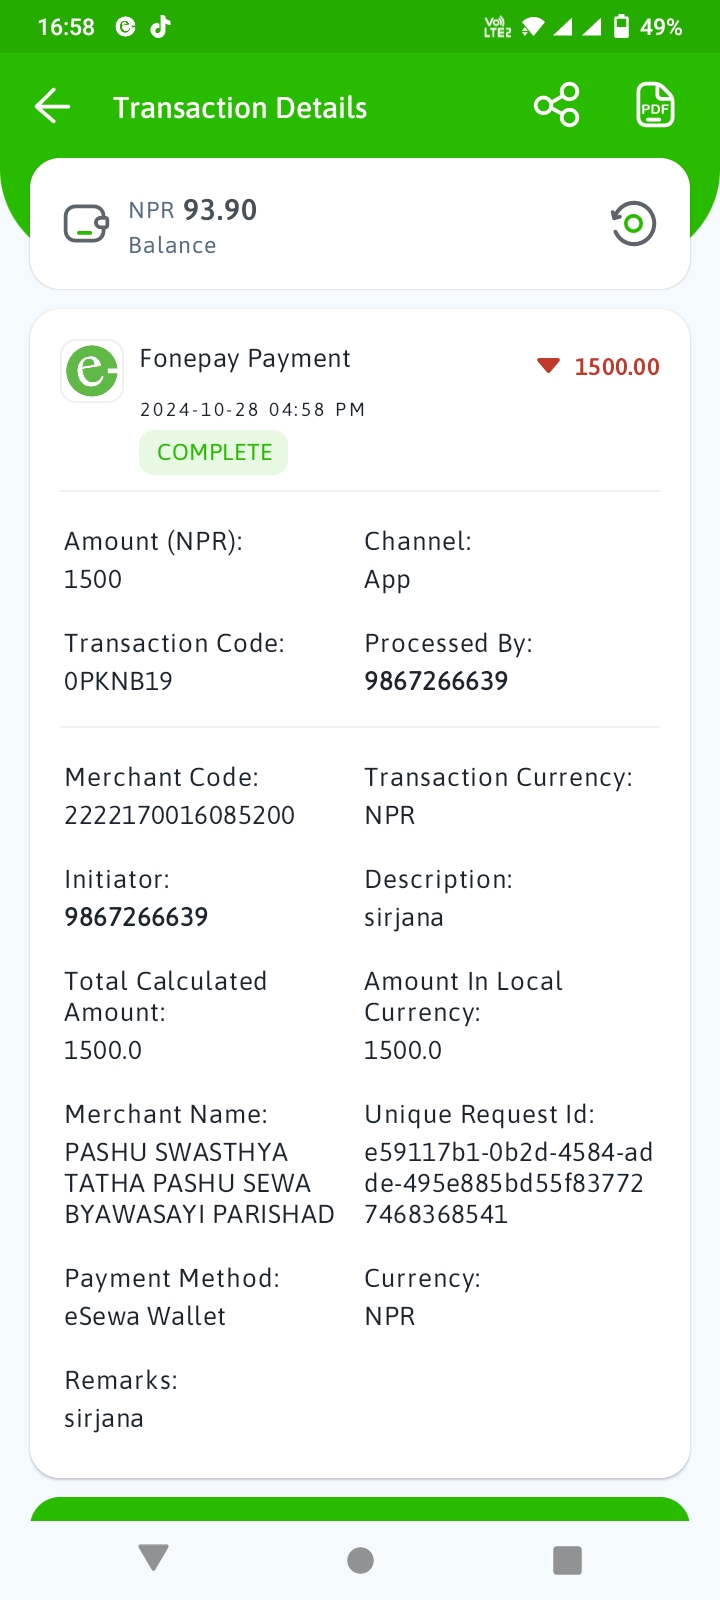720x1600 pixels.
Task: Tap the wallet icon beside balance
Action: (87, 224)
